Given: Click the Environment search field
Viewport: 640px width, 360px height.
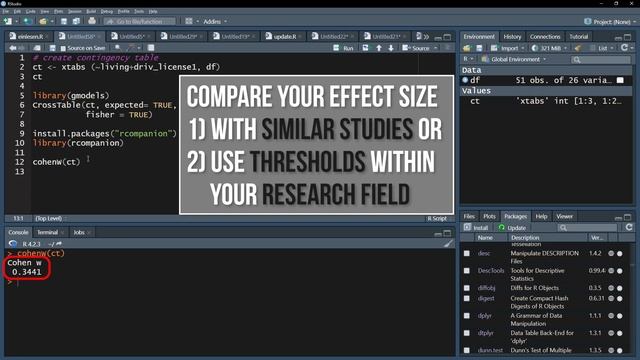Looking at the screenshot, I should 600,60.
